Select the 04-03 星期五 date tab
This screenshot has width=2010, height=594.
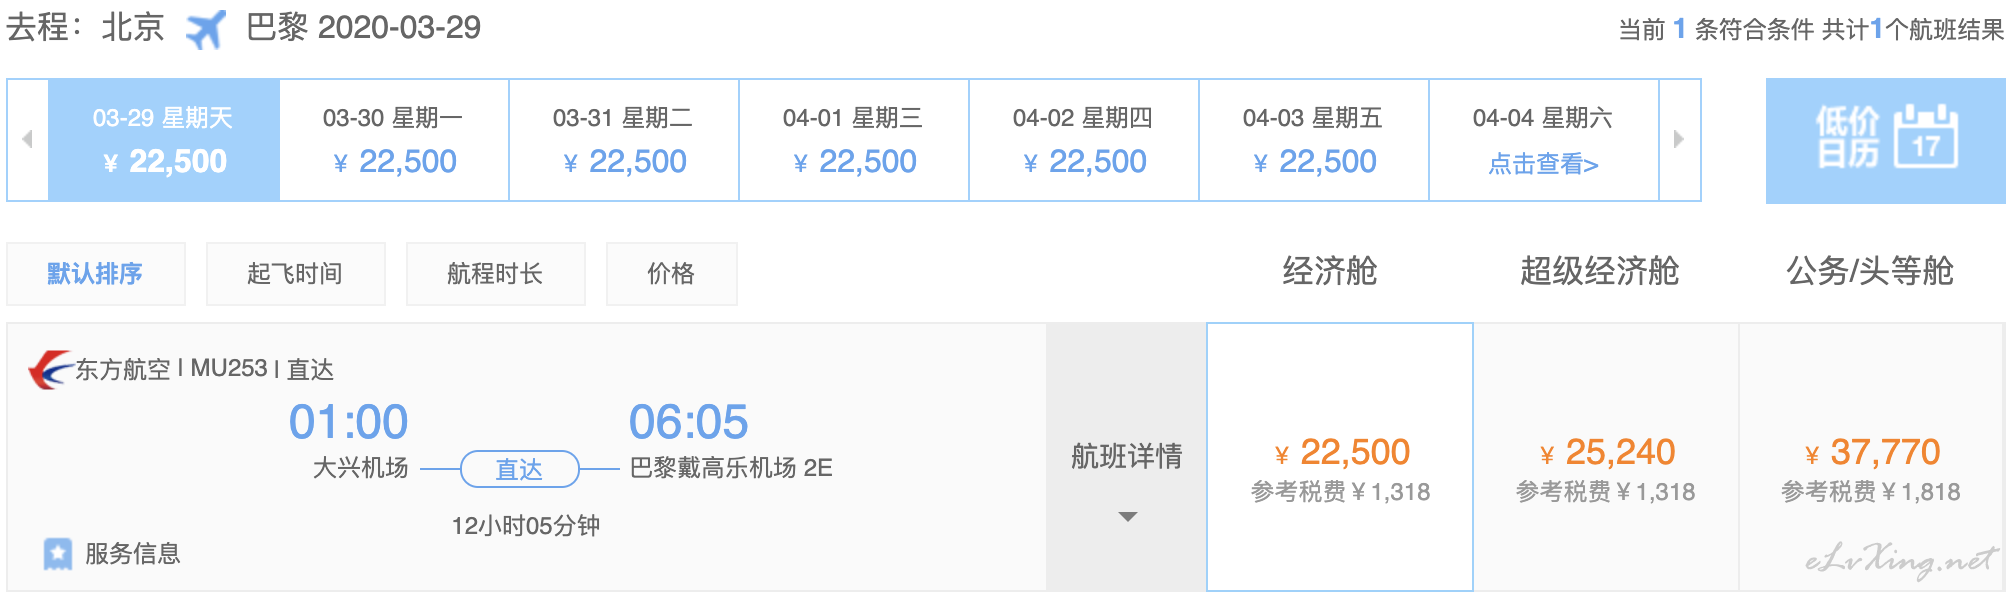[x=1314, y=140]
